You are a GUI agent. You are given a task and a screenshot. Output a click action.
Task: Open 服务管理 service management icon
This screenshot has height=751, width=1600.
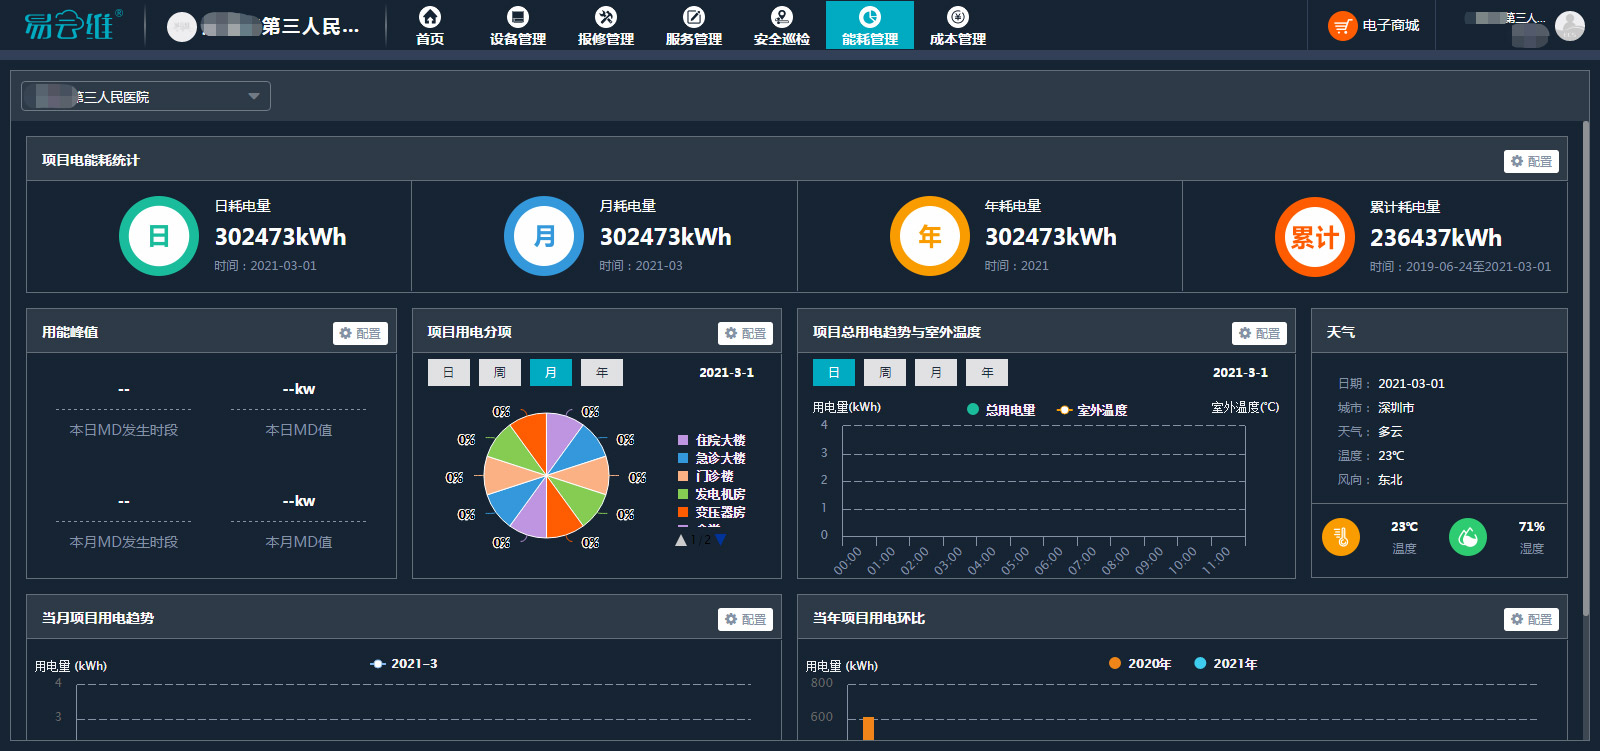tap(694, 17)
